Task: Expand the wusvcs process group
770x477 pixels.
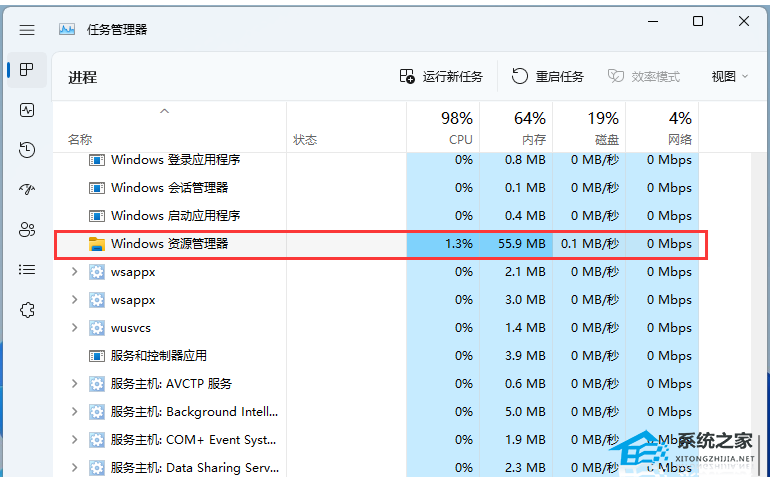Action: 75,328
